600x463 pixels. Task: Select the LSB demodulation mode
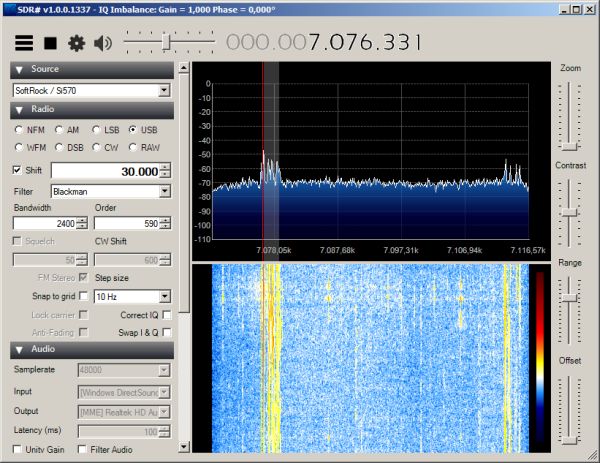(97, 130)
